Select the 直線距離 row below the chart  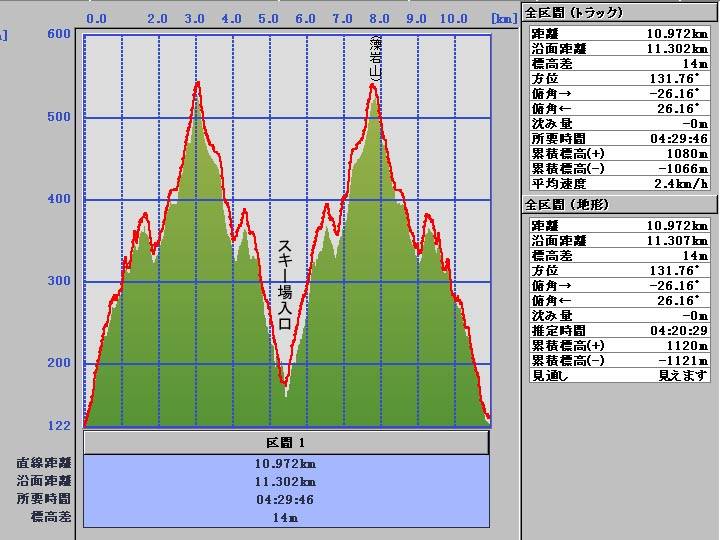tap(286, 463)
